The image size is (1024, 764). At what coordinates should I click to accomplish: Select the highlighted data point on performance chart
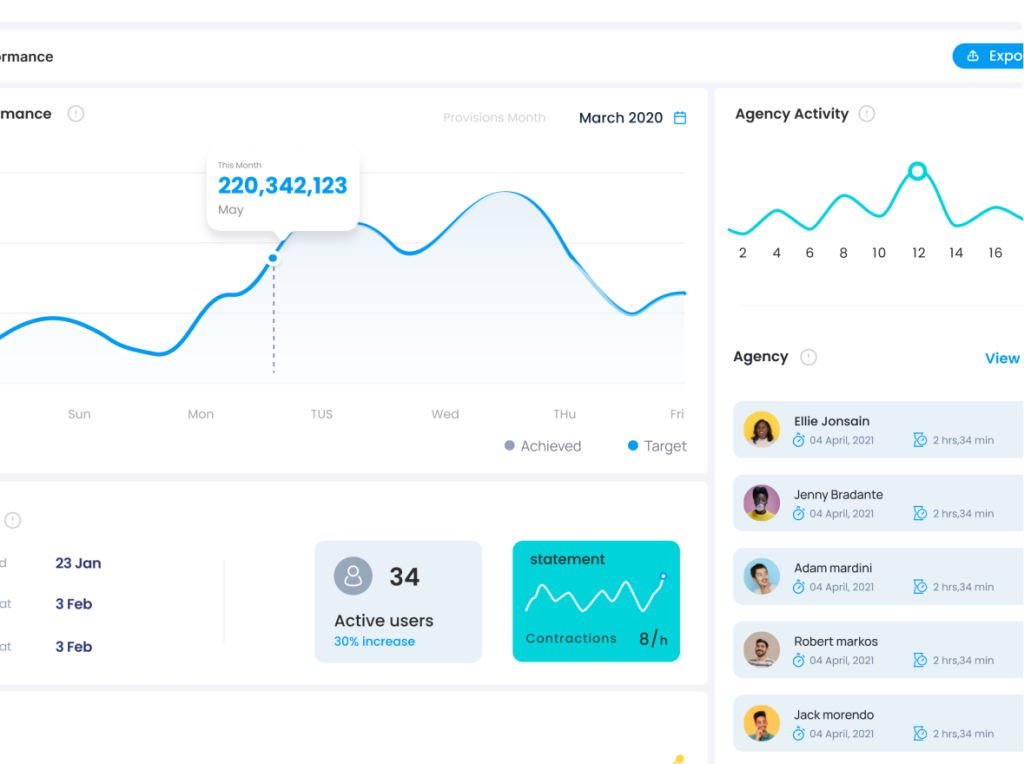point(273,258)
